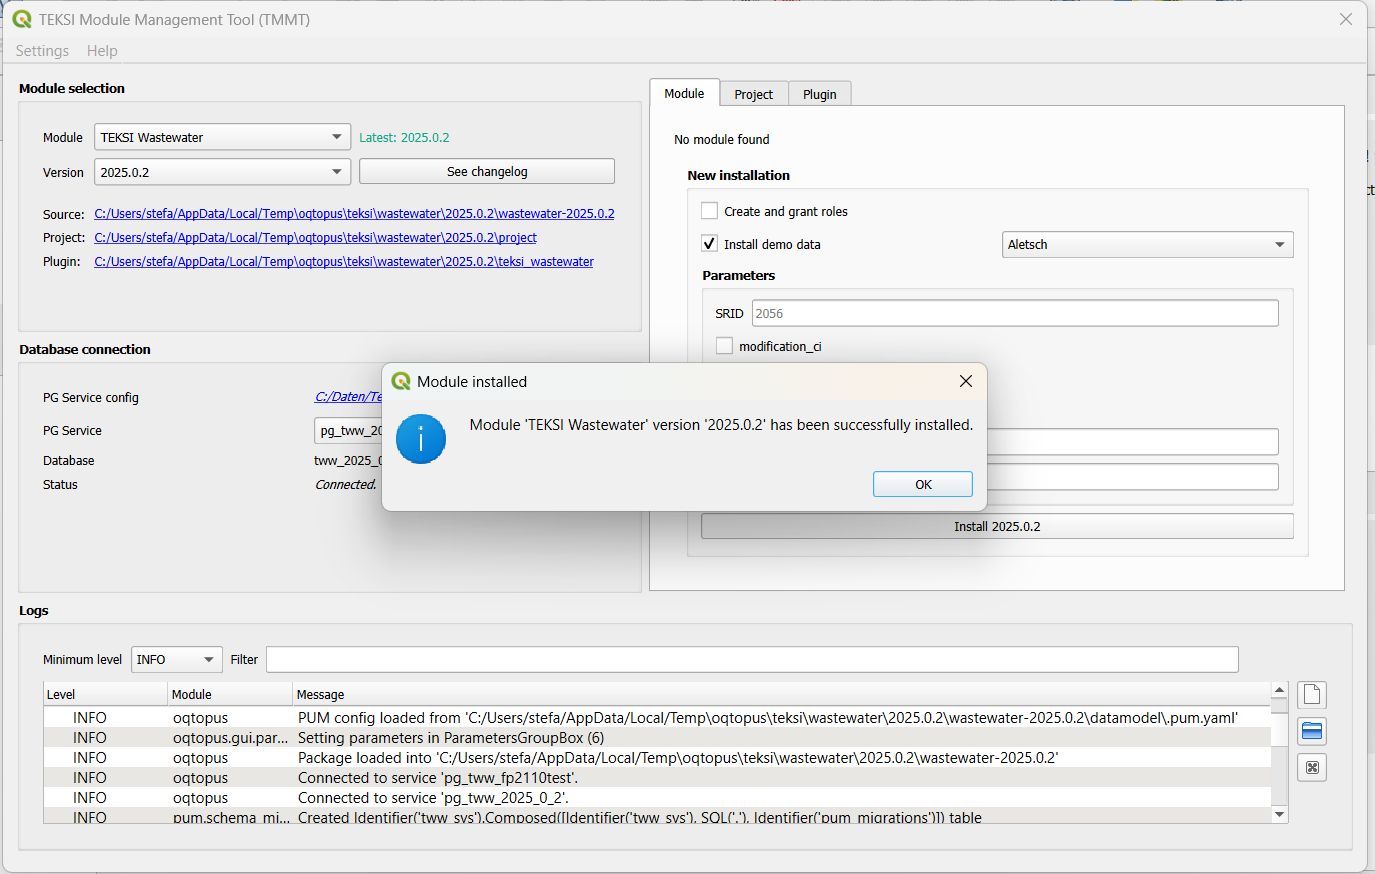Expand the Version dropdown showing 2025.0.2

click(x=222, y=172)
